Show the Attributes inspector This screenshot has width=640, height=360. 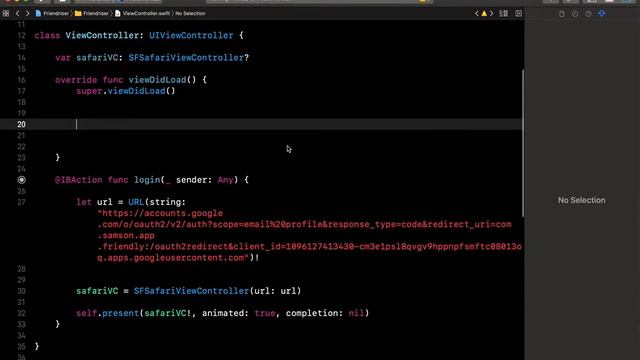pos(602,14)
